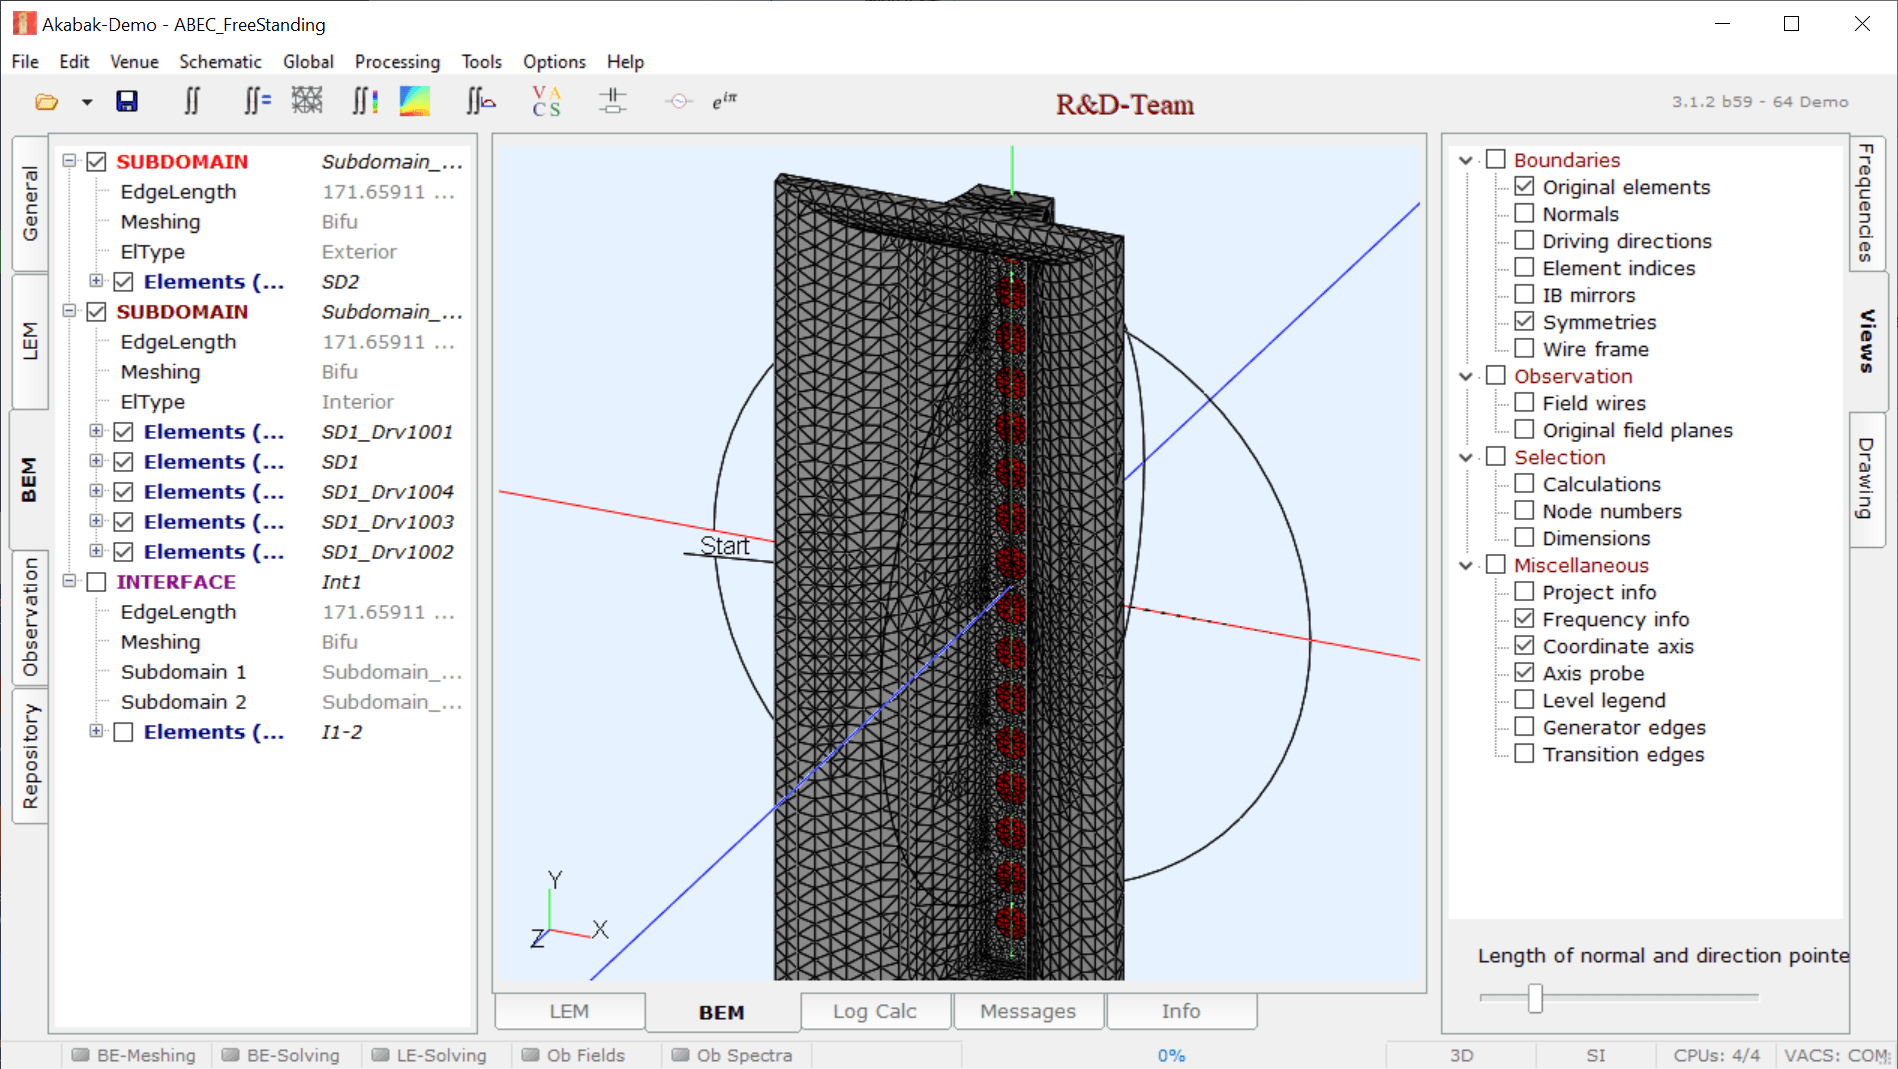Click the AC source symbol icon
Screen dimensions: 1898x1069
(679, 101)
